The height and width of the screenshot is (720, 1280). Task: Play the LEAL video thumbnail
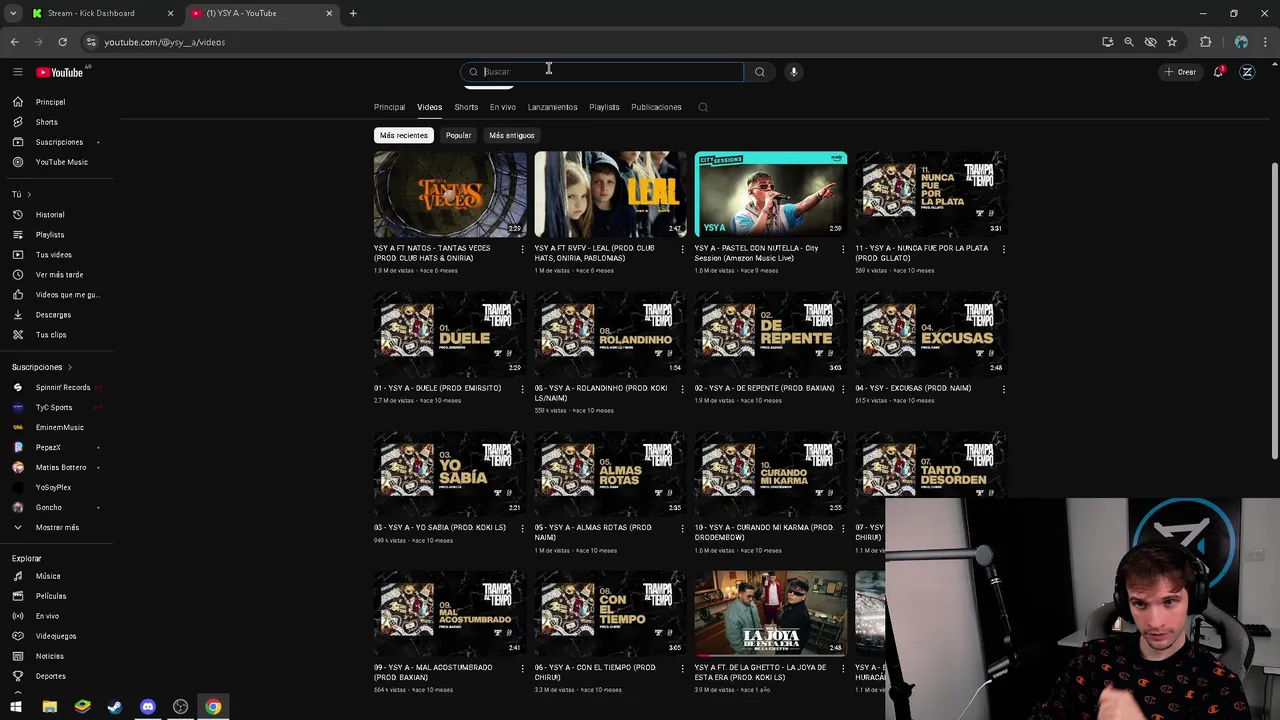[610, 194]
